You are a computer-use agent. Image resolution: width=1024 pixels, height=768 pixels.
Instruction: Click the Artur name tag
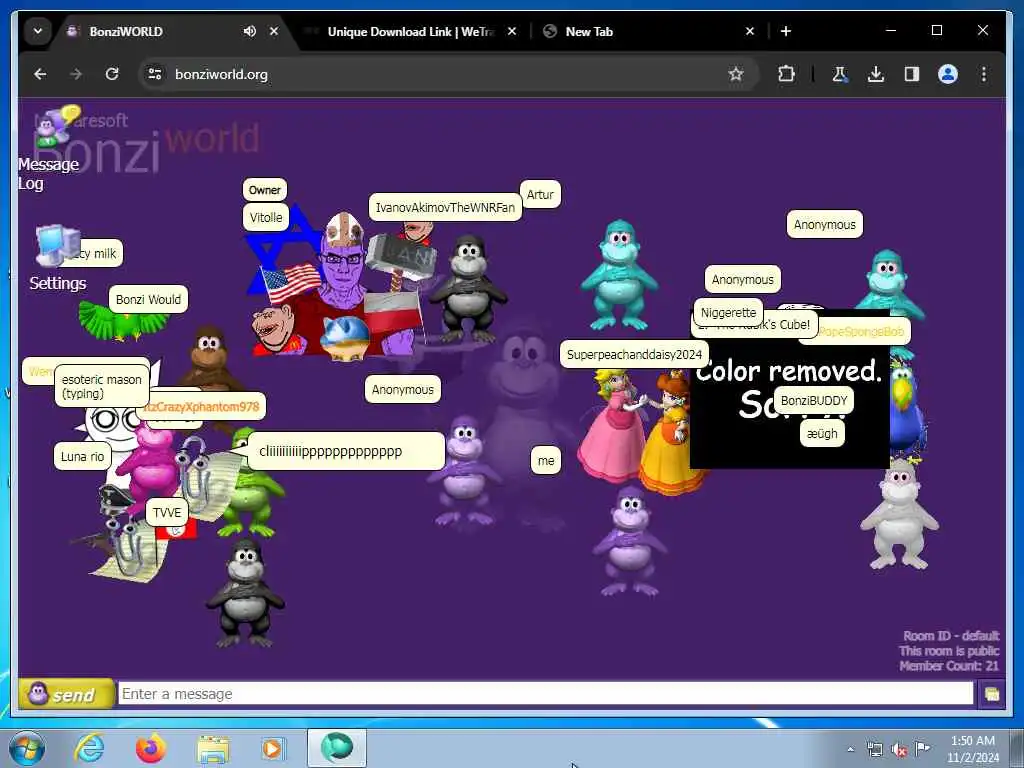(540, 195)
